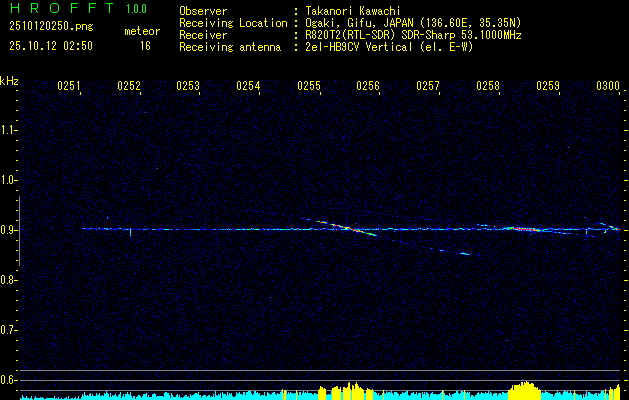Click the yellow power peak under 0256

point(347,390)
